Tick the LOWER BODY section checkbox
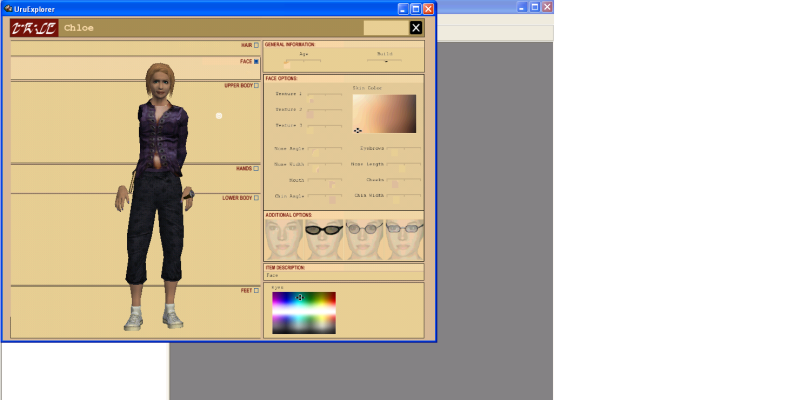Viewport: 800px width, 400px height. (256, 198)
